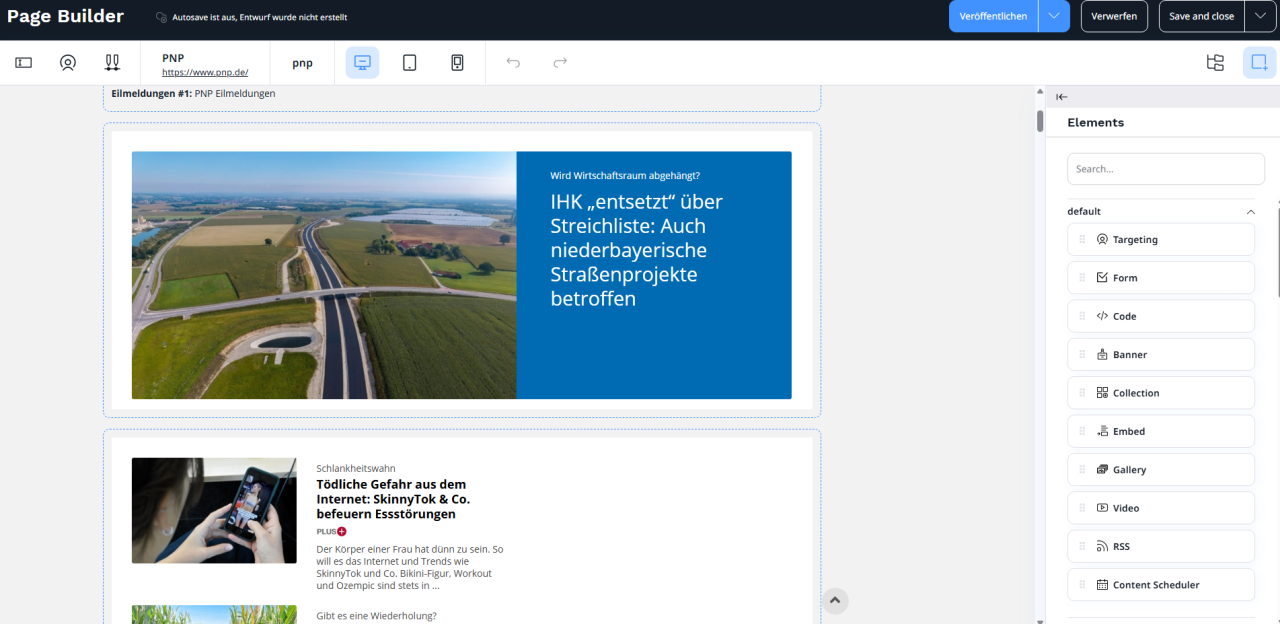Collapse the default elements group
The height and width of the screenshot is (624, 1280).
1250,211
